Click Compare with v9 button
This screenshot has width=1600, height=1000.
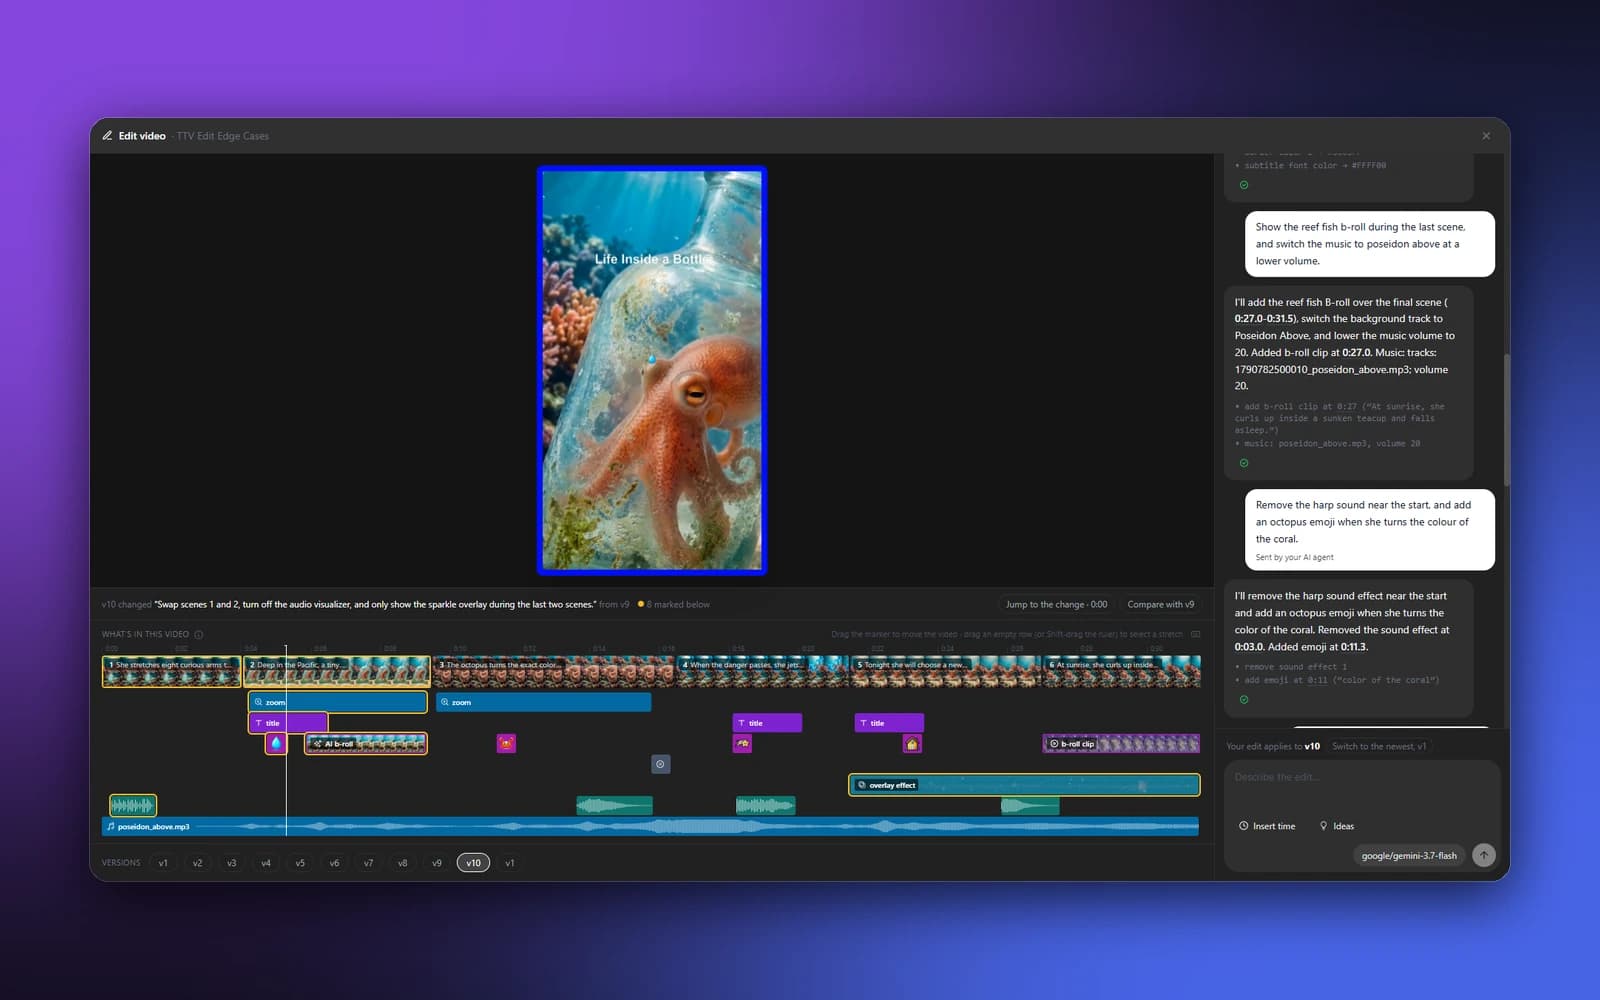pyautogui.click(x=1160, y=604)
